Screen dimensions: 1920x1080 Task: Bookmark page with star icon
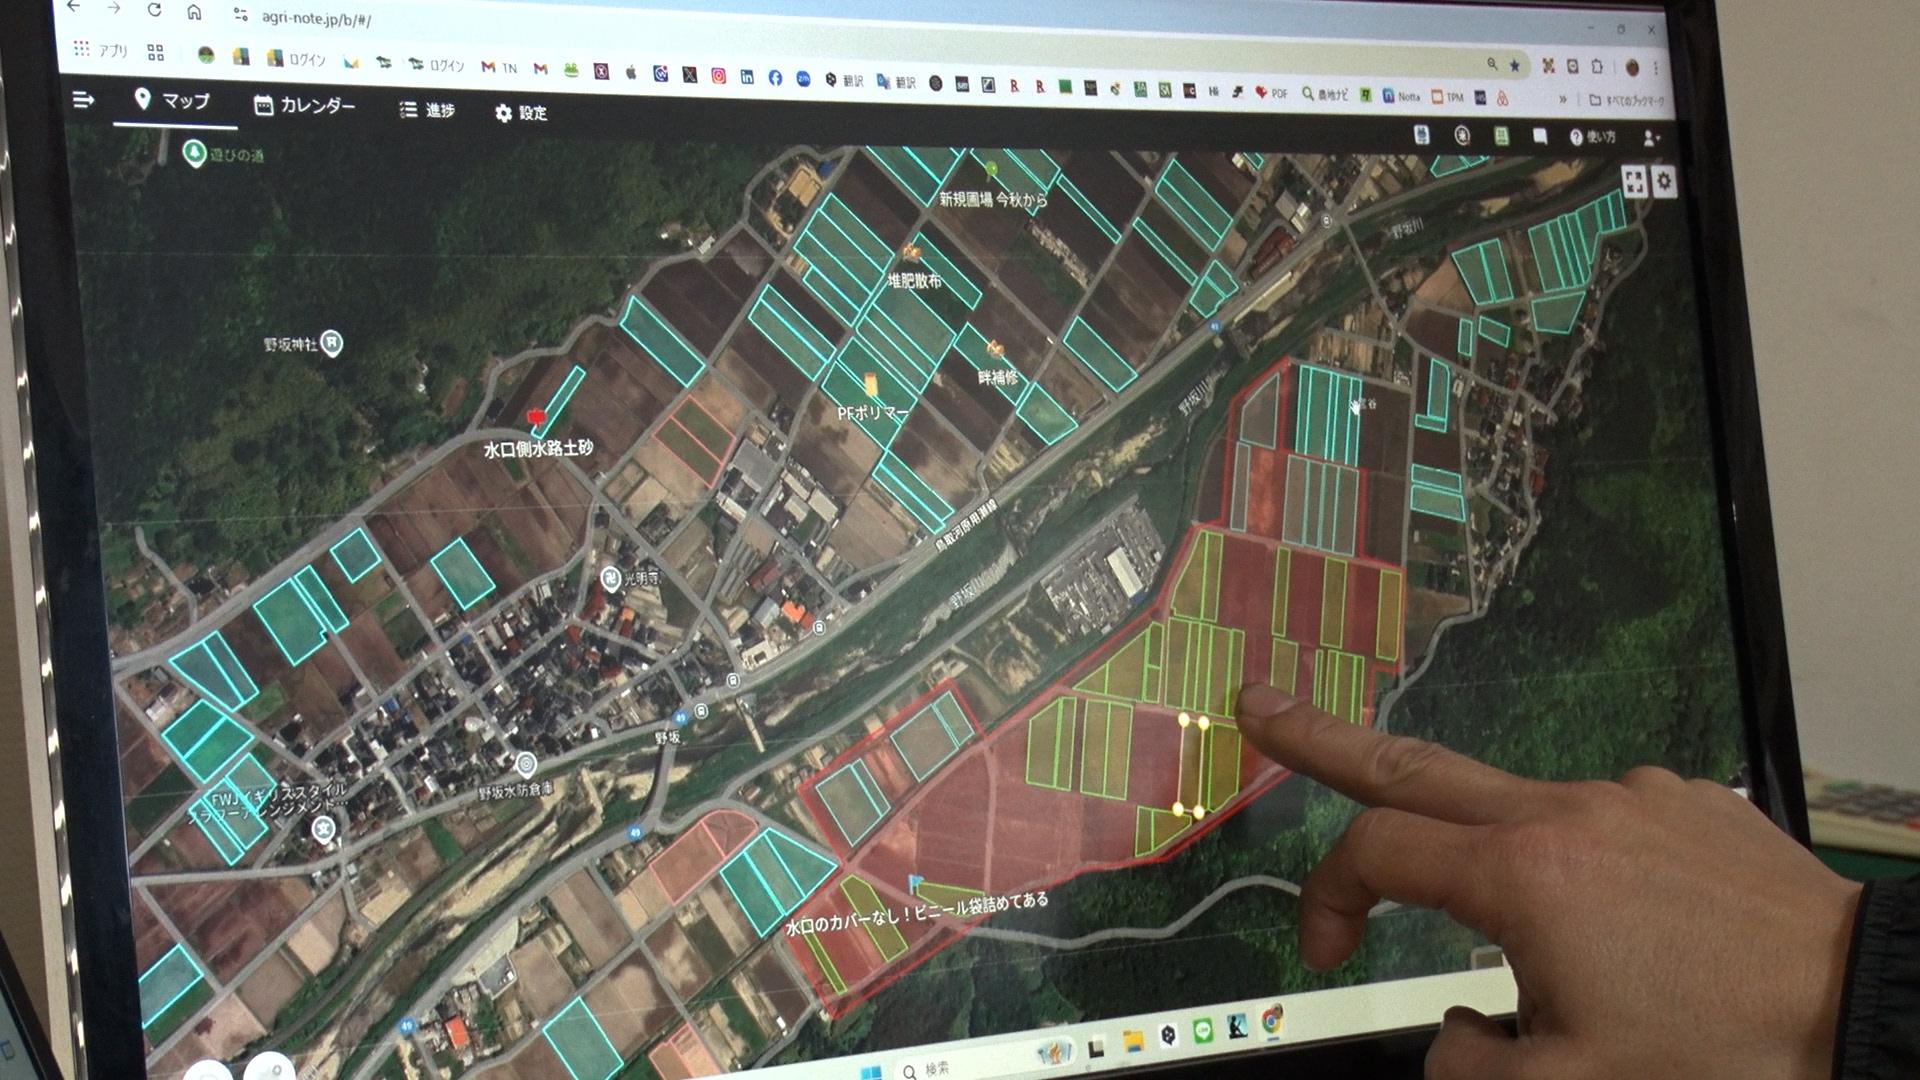pyautogui.click(x=1515, y=65)
